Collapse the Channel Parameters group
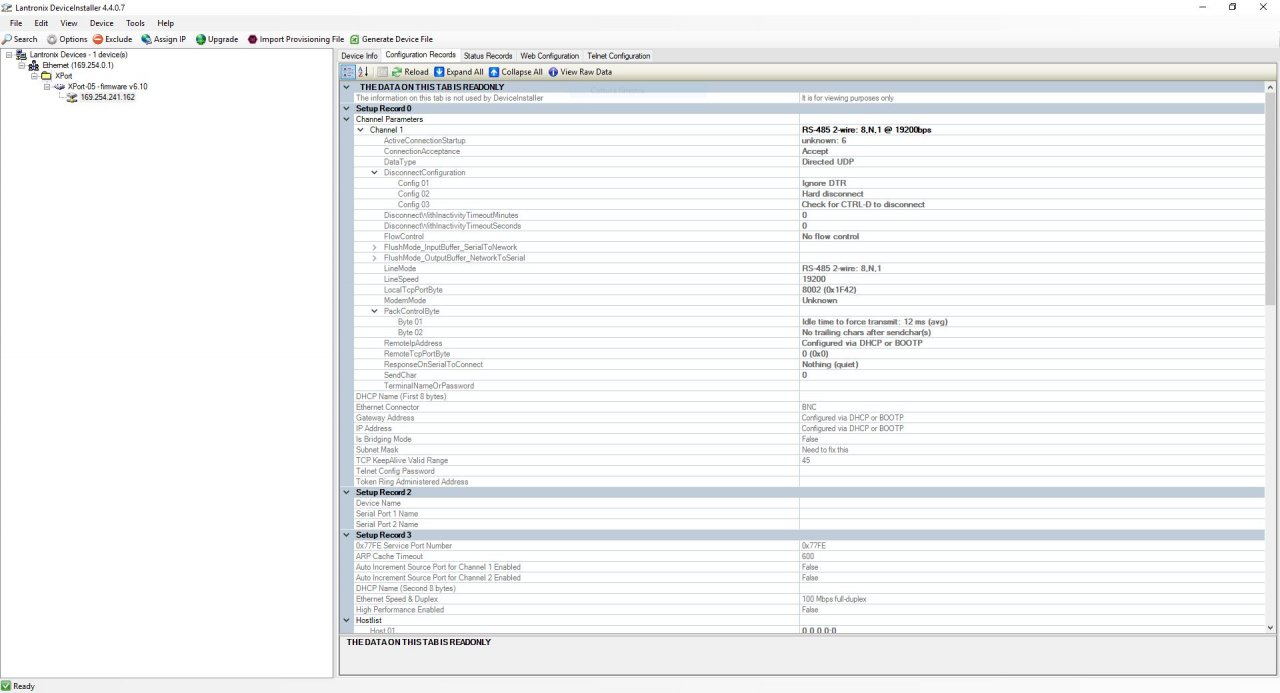This screenshot has height=693, width=1280. [347, 119]
